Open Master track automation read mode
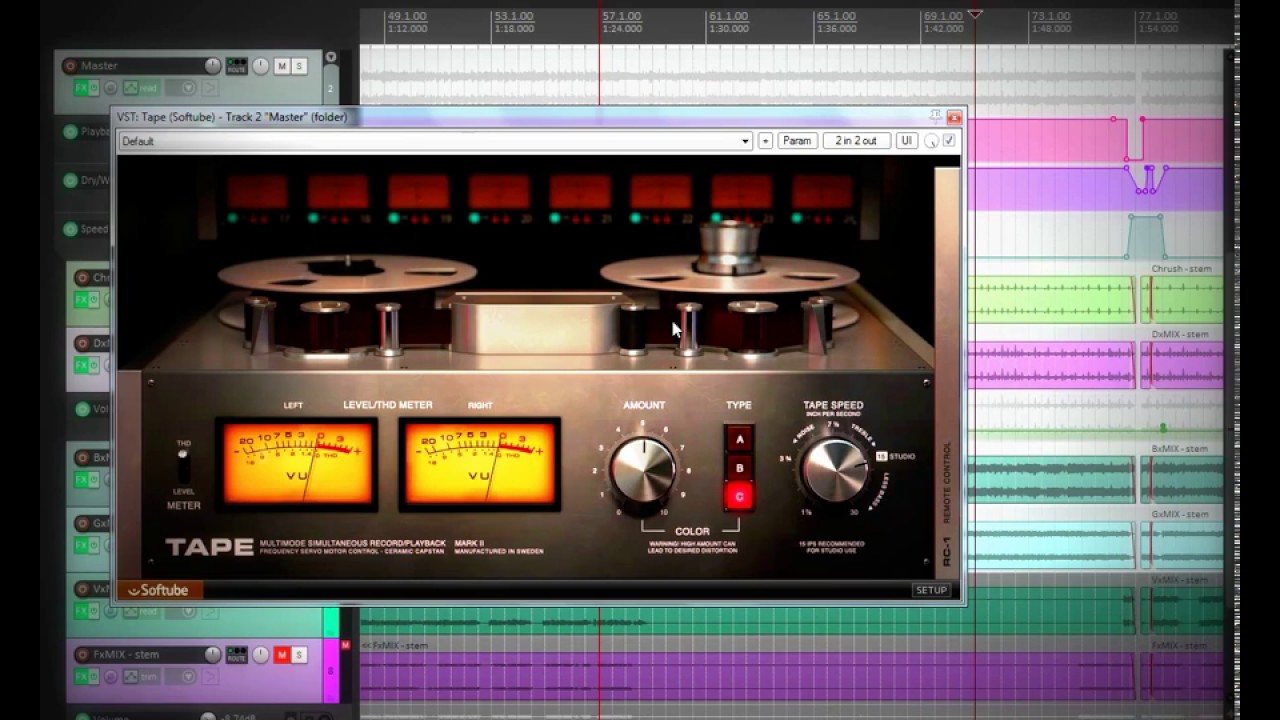 coord(141,88)
